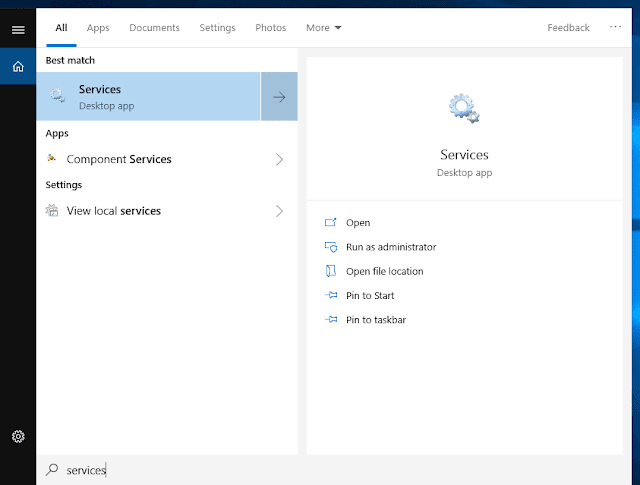The image size is (640, 485).
Task: Switch to the Settings tab
Action: (x=217, y=28)
